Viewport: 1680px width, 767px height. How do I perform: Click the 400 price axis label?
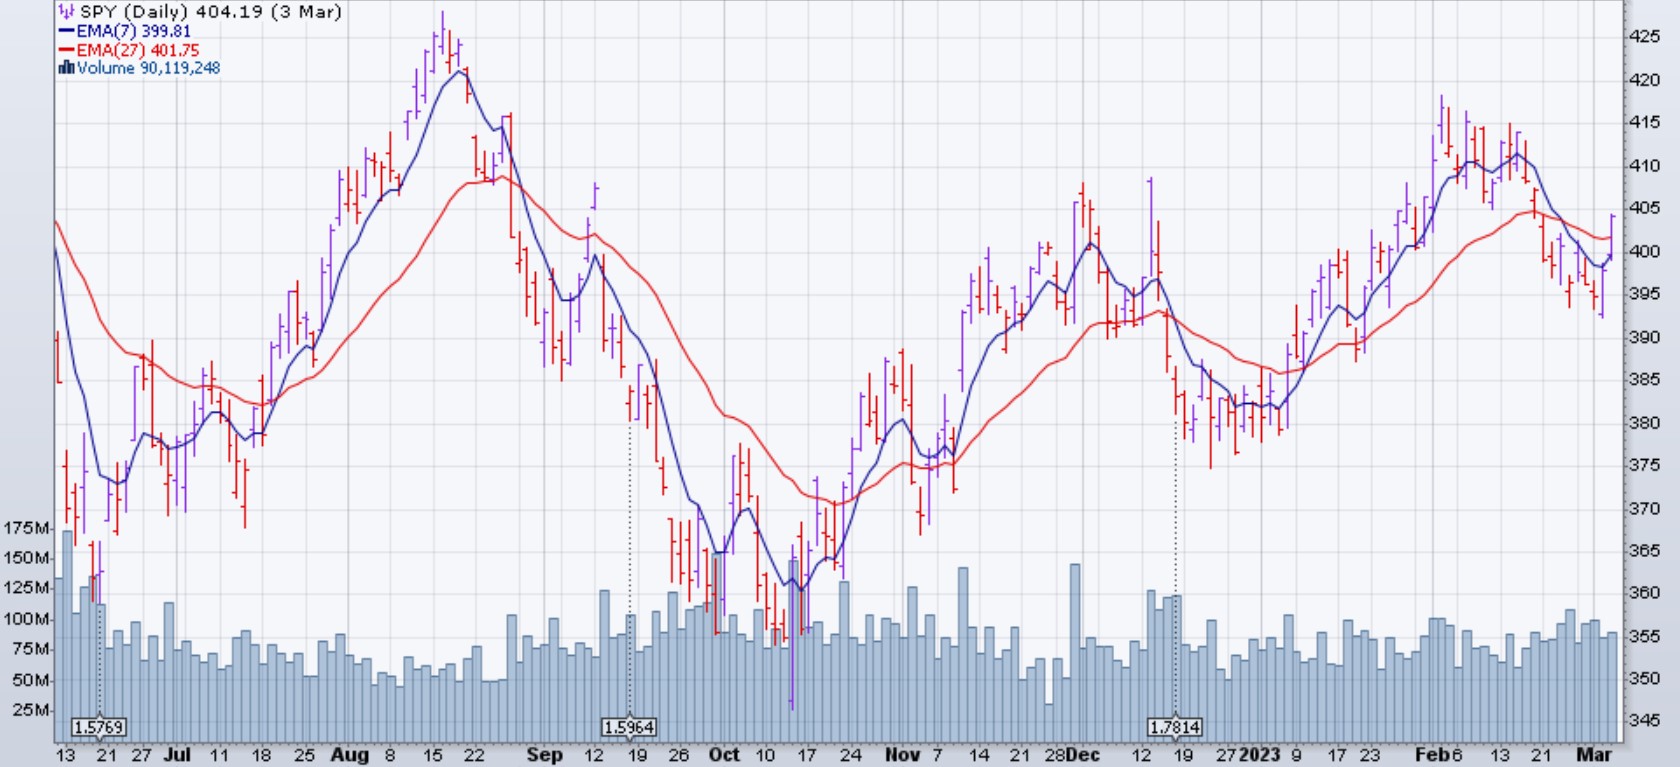(1645, 251)
